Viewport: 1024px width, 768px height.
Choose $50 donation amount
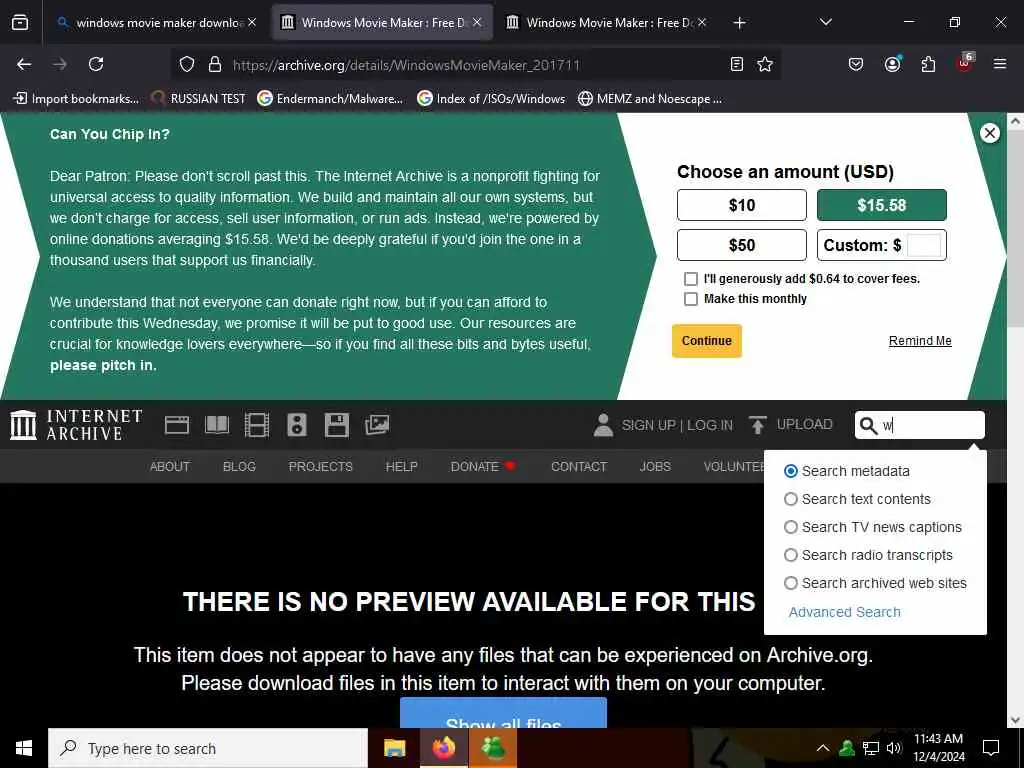742,246
